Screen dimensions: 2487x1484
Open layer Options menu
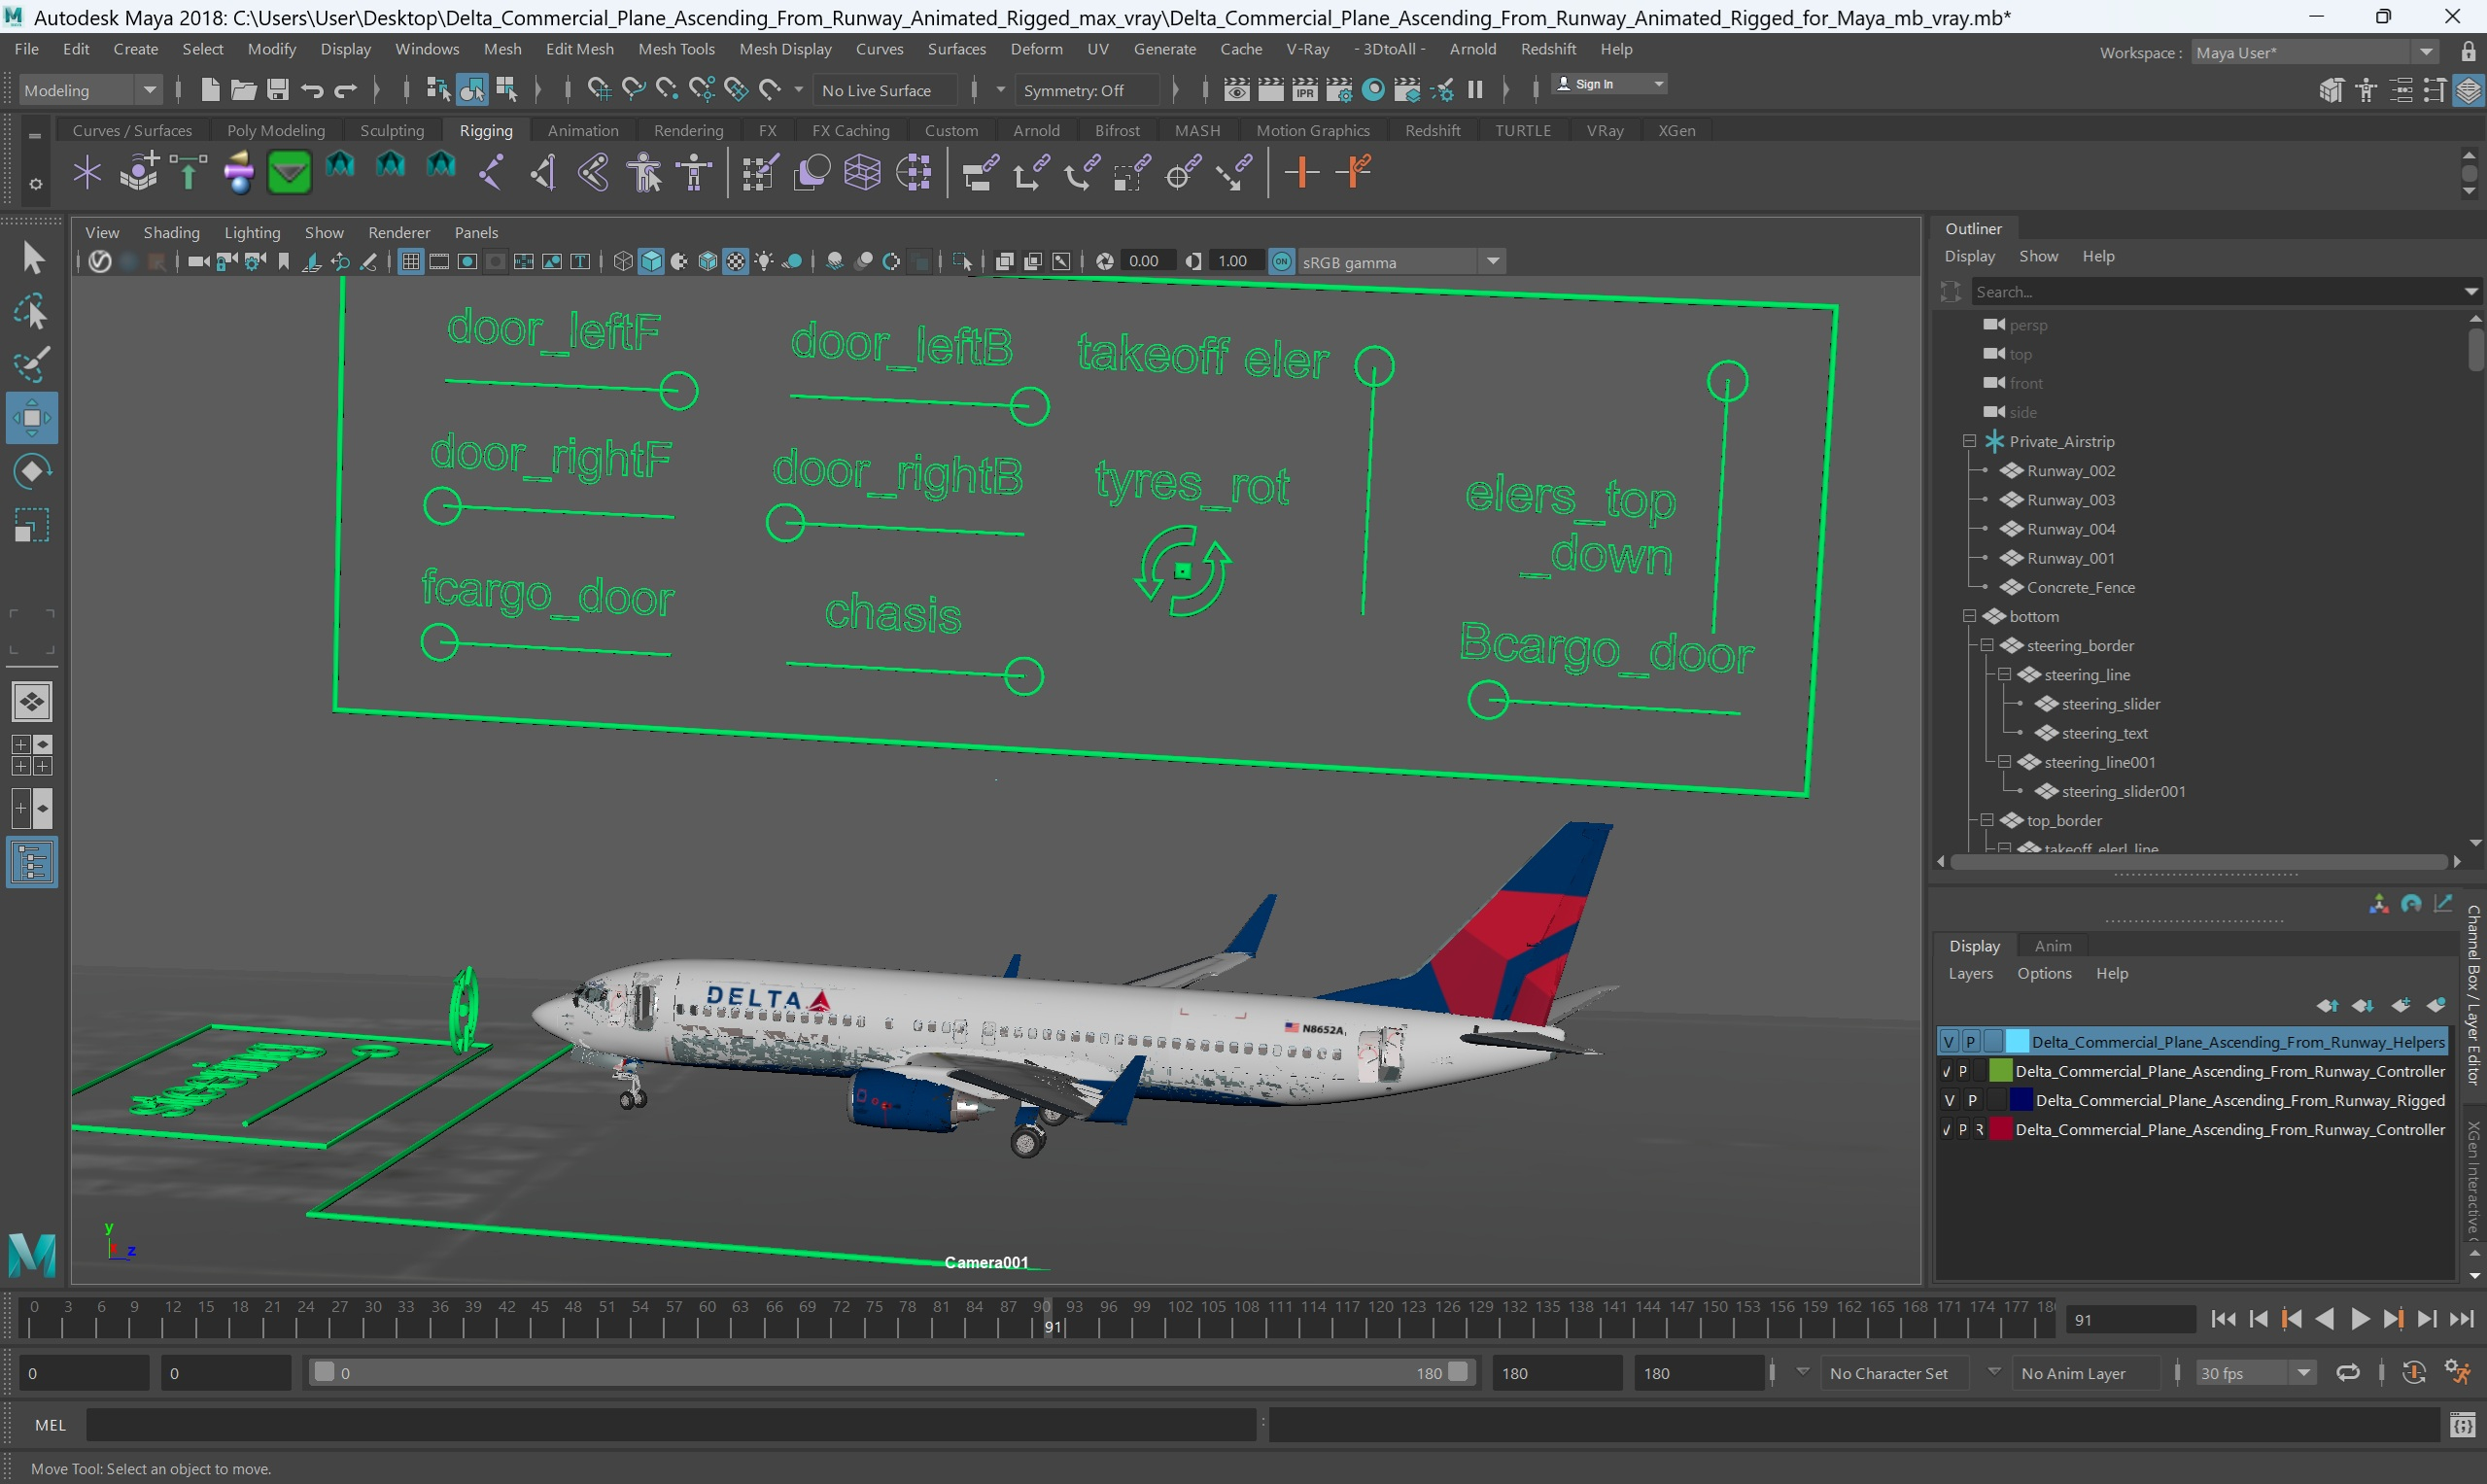pyautogui.click(x=2043, y=973)
